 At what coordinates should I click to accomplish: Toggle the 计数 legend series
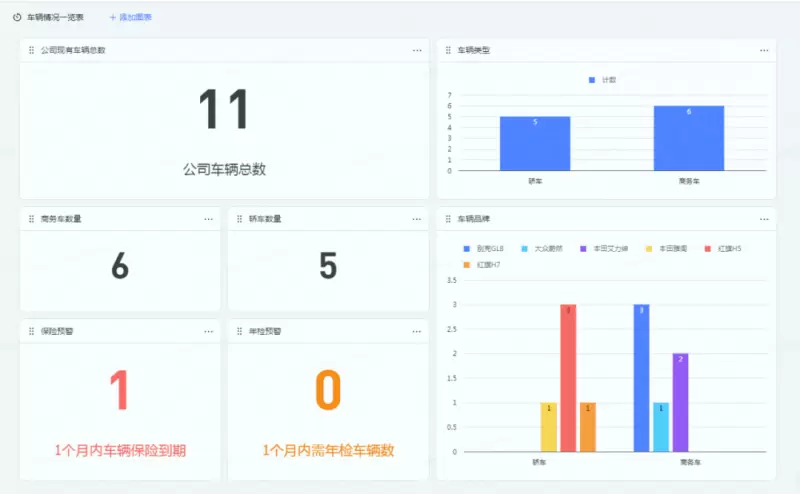point(603,80)
